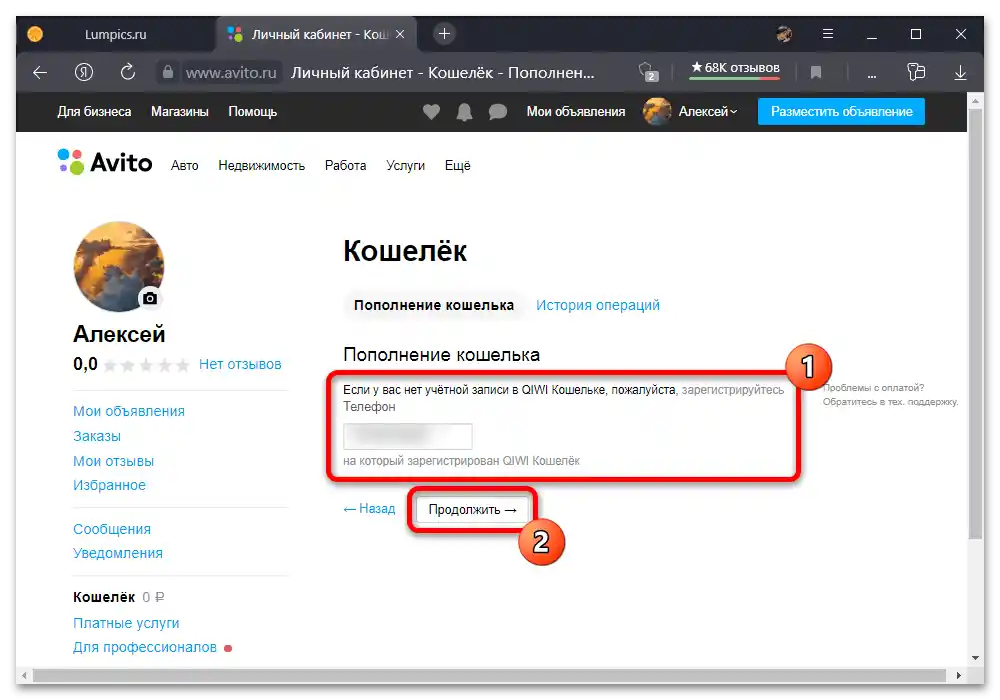Screen dimensions: 1000x700
Task: Open Уведомления in sidebar
Action: pyautogui.click(x=118, y=553)
